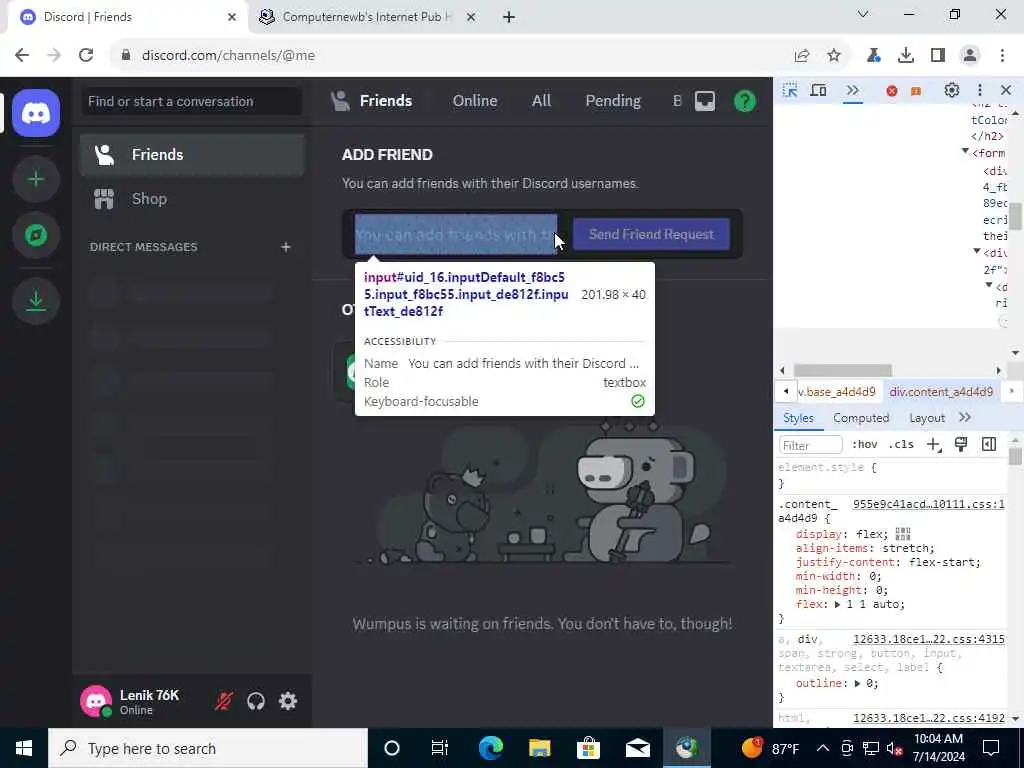Click the add friend username input field
The image size is (1024, 768).
coord(456,234)
